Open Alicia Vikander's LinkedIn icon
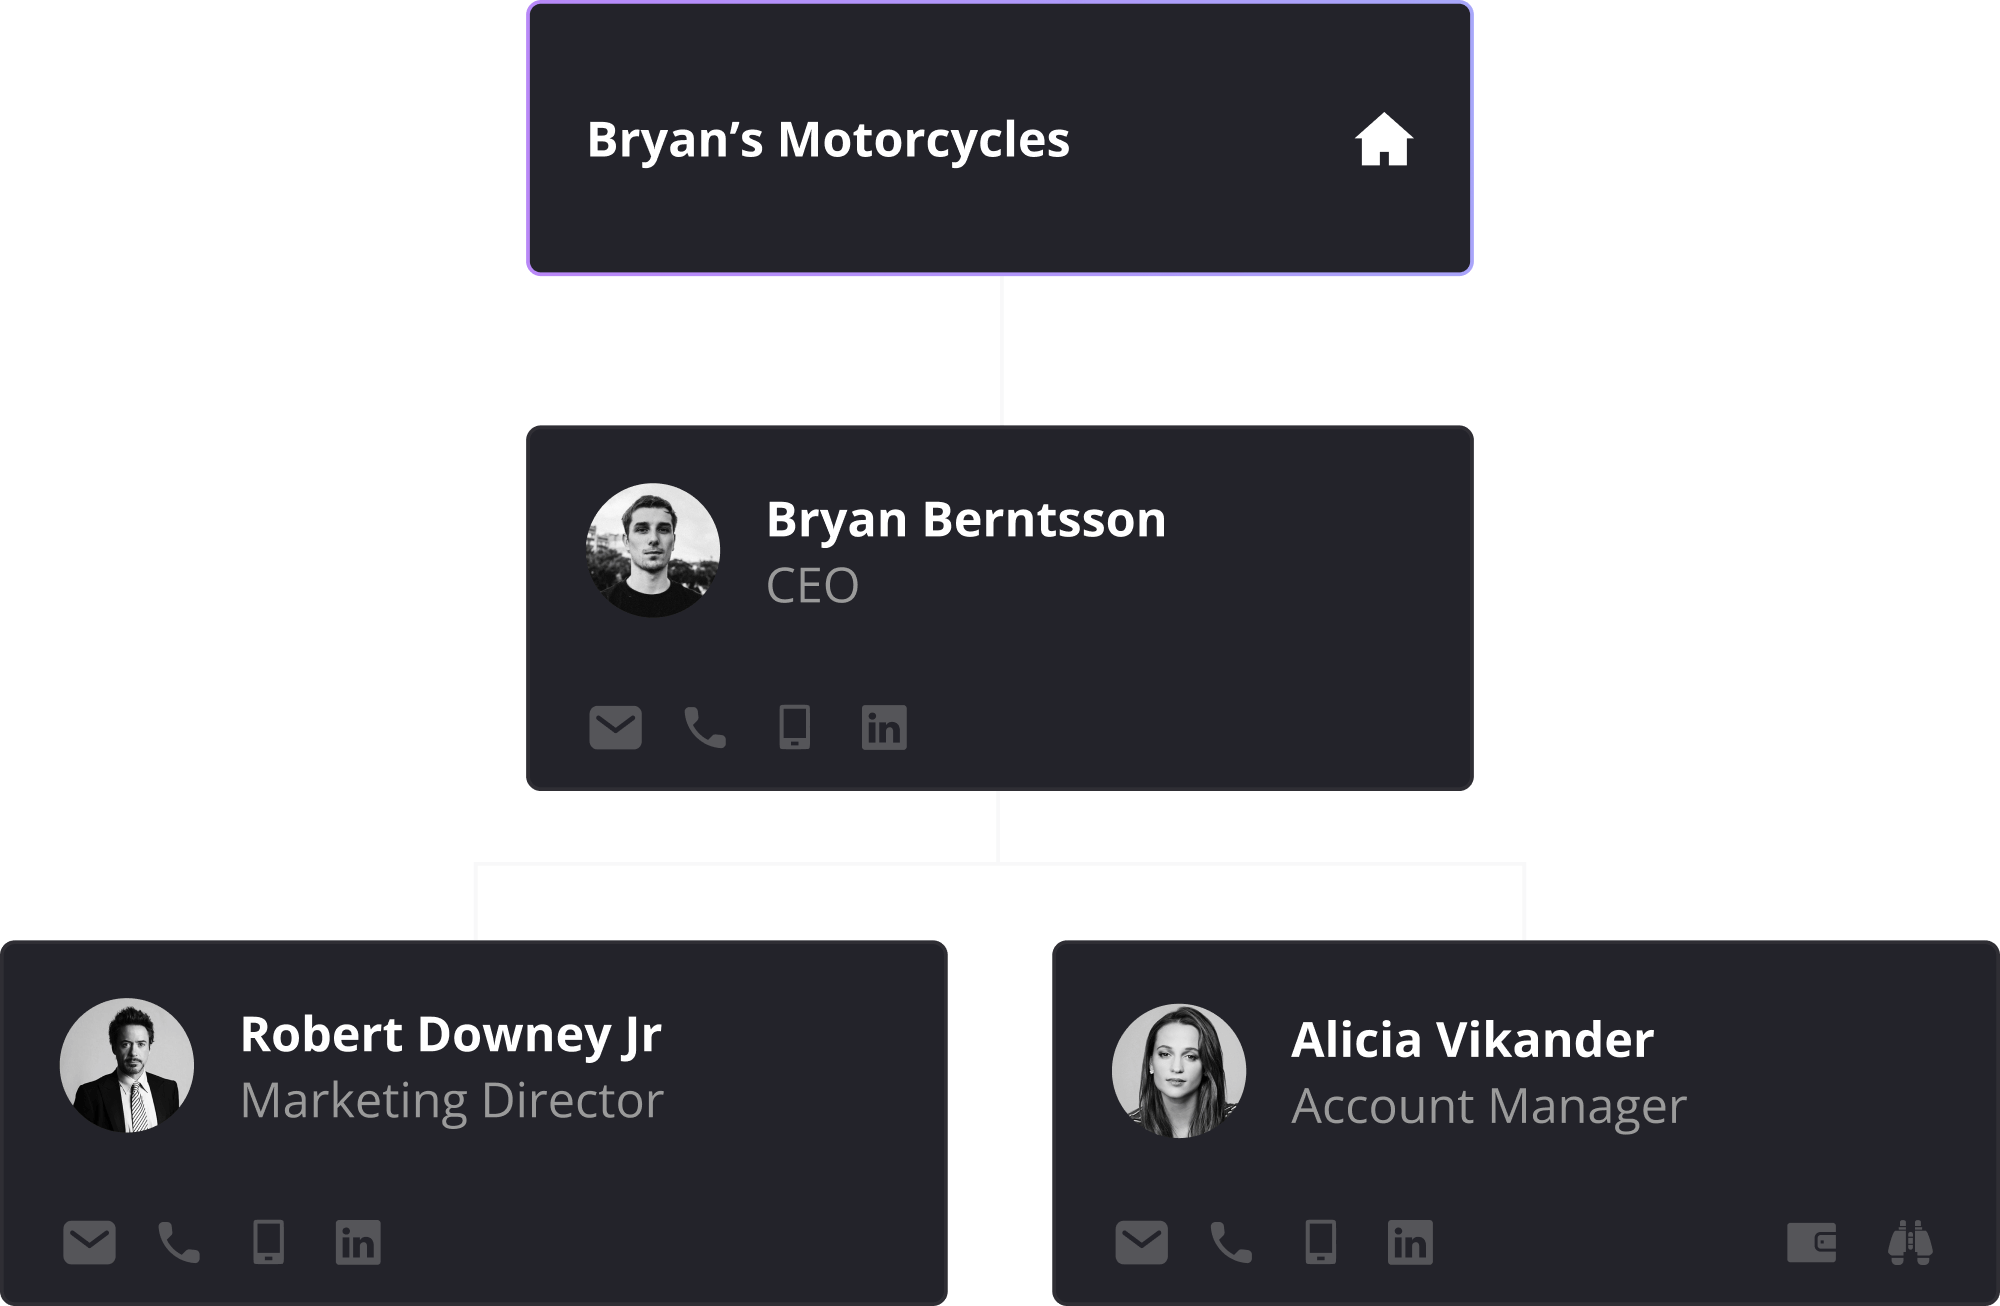Viewport: 2000px width, 1306px height. (1410, 1244)
